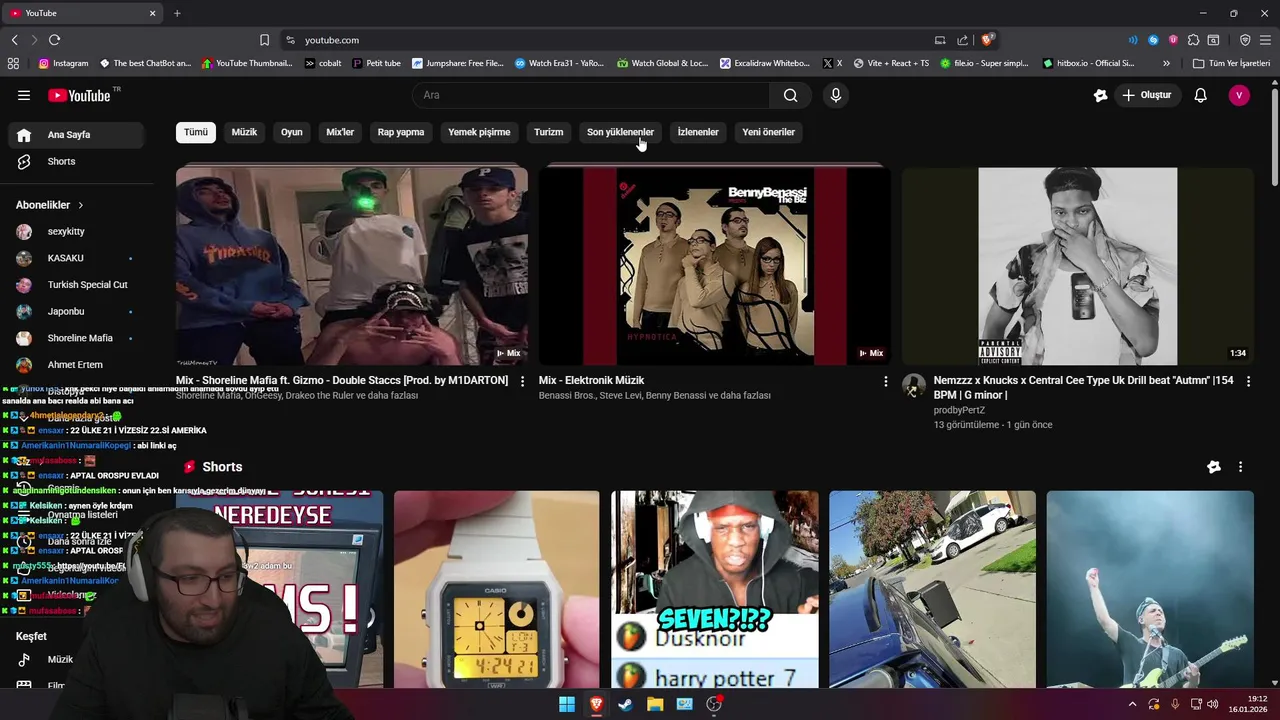
Task: Bookmark this page with the bookmark icon
Action: pos(264,40)
